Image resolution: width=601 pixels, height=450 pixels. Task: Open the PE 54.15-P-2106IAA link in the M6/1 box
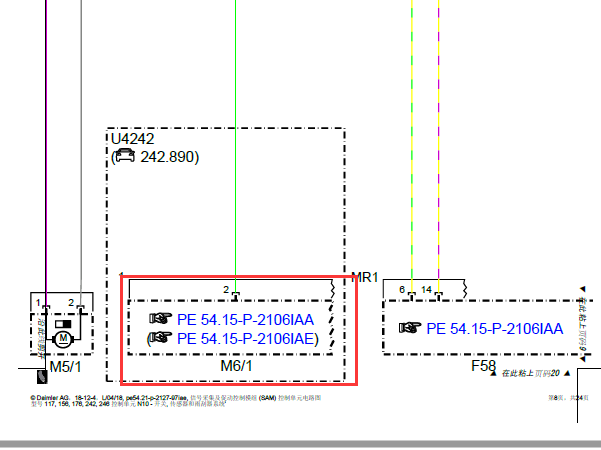pyautogui.click(x=245, y=320)
